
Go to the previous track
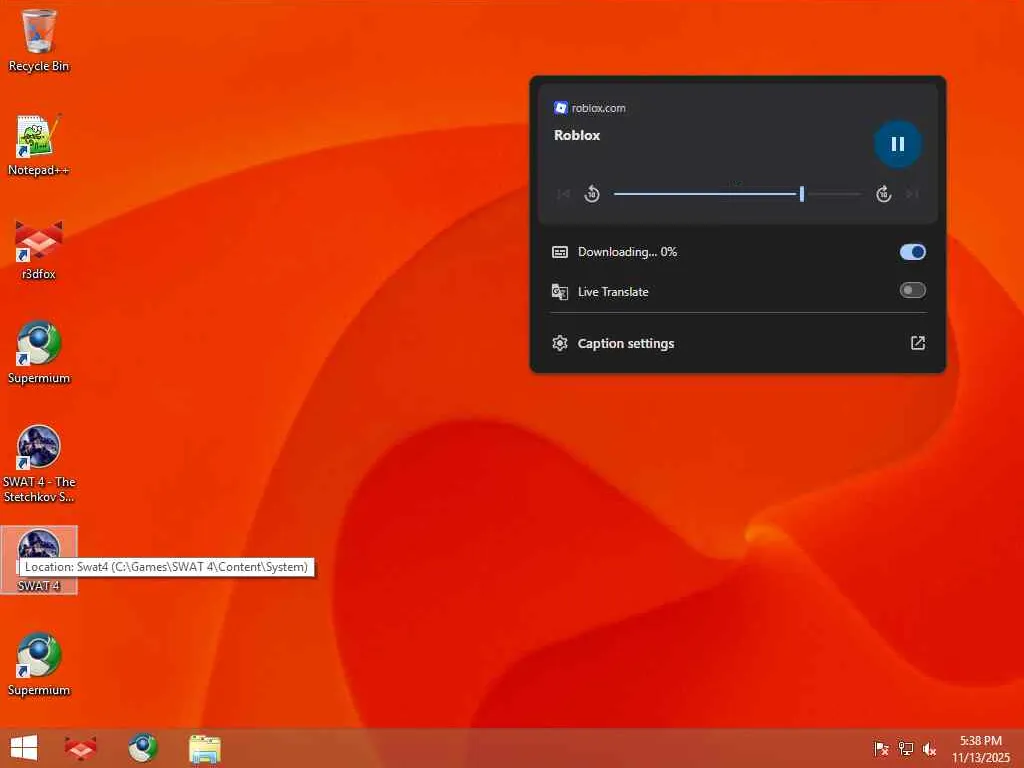tap(564, 194)
